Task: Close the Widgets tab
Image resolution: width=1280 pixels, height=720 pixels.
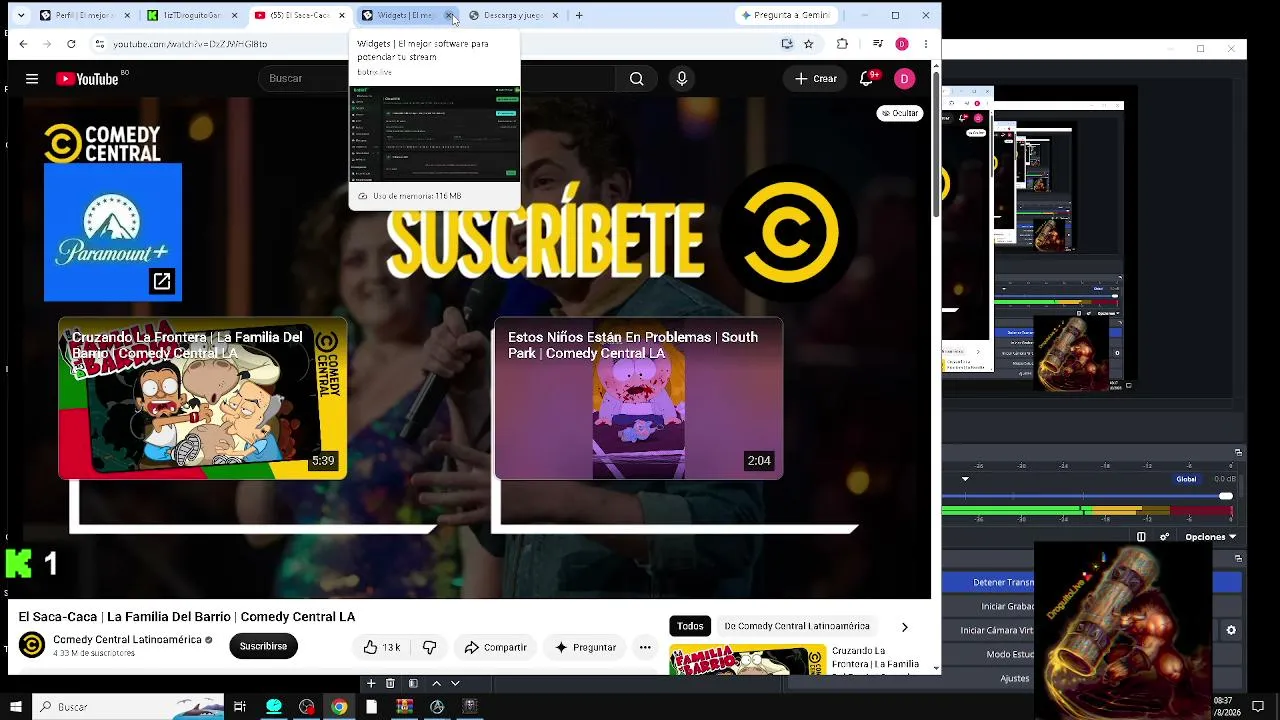Action: coord(449,15)
